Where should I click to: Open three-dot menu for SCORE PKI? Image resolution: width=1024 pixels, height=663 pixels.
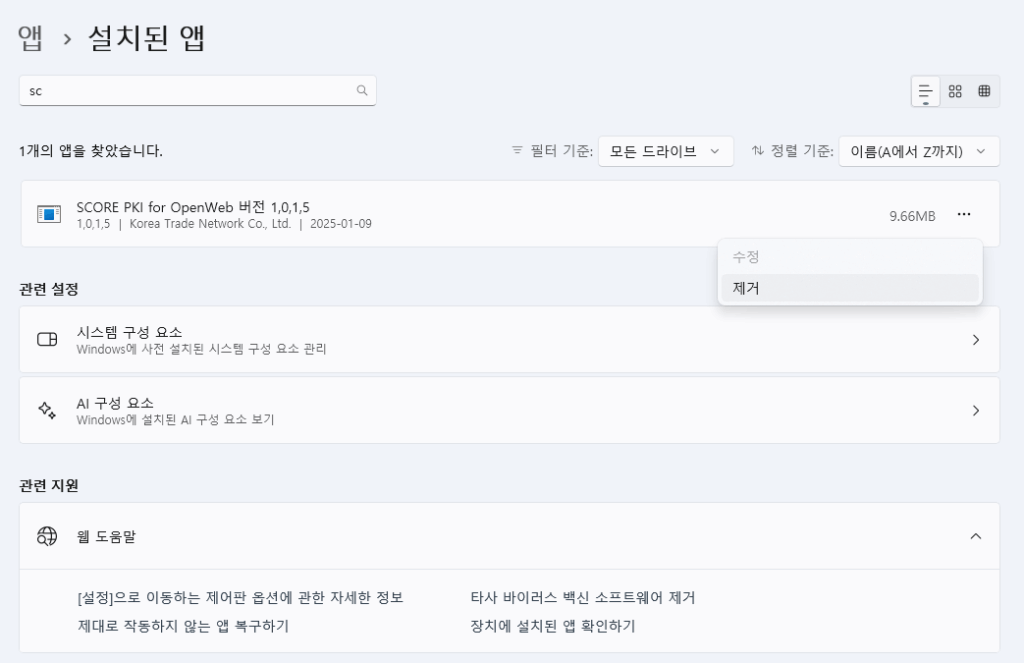point(964,214)
